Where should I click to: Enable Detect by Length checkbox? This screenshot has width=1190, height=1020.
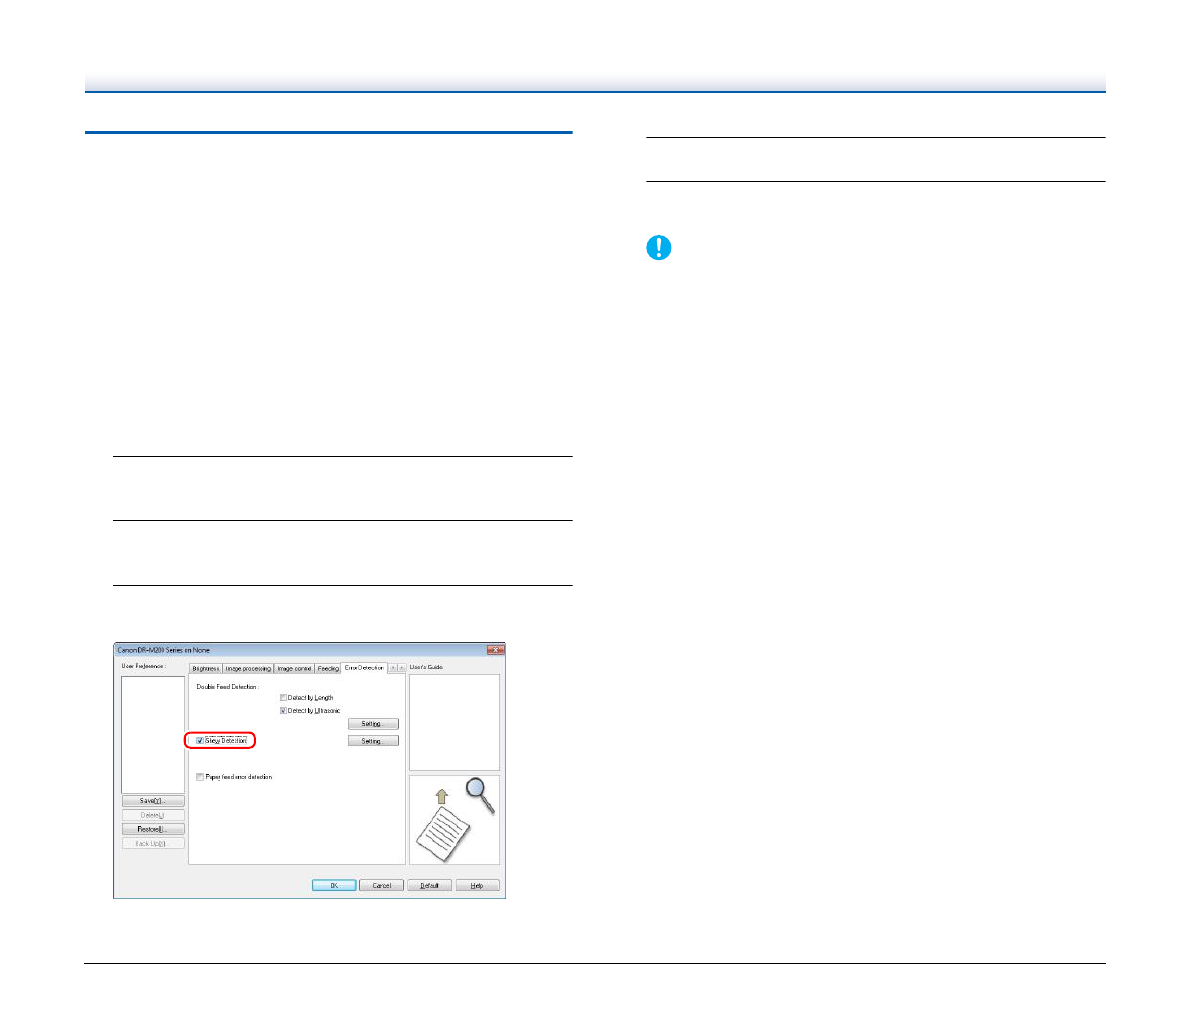pos(284,697)
